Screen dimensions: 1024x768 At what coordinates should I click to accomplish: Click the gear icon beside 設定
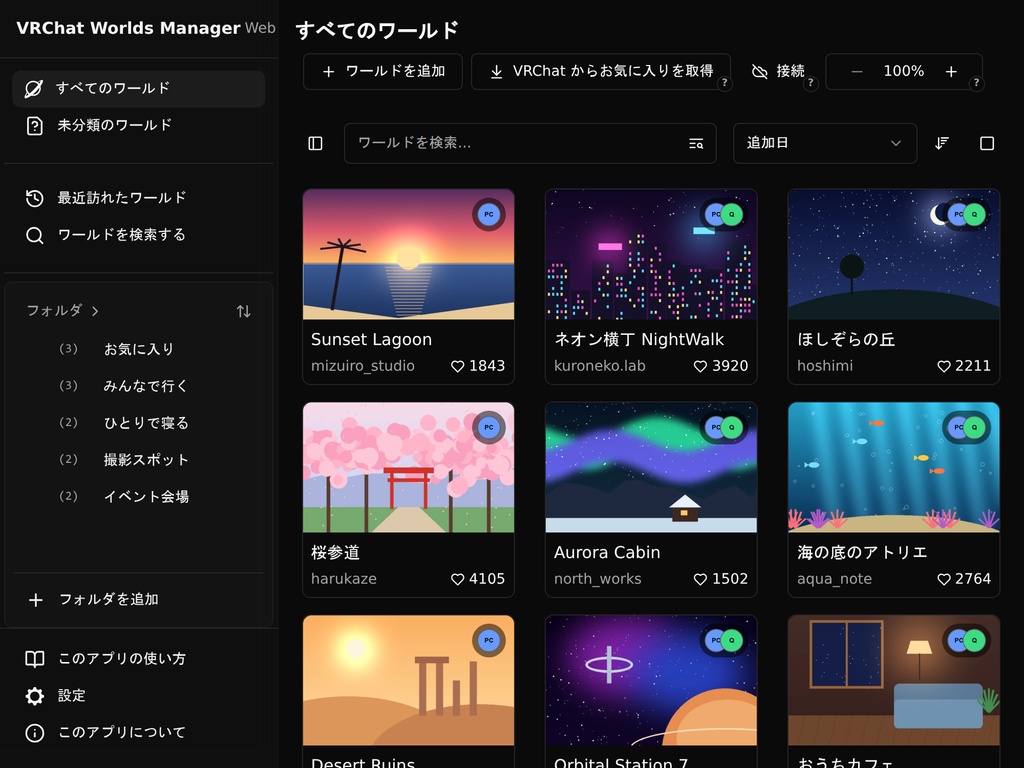pyautogui.click(x=34, y=696)
